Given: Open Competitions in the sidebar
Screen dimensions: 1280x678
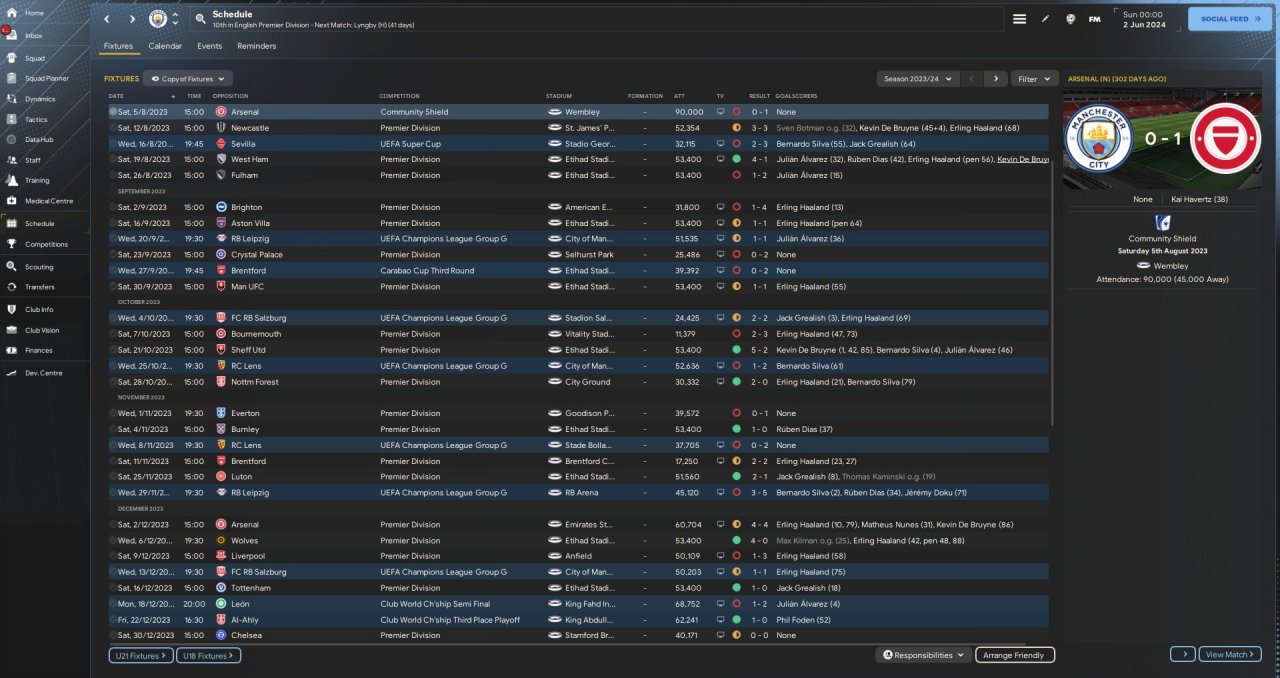Looking at the screenshot, I should 46,244.
